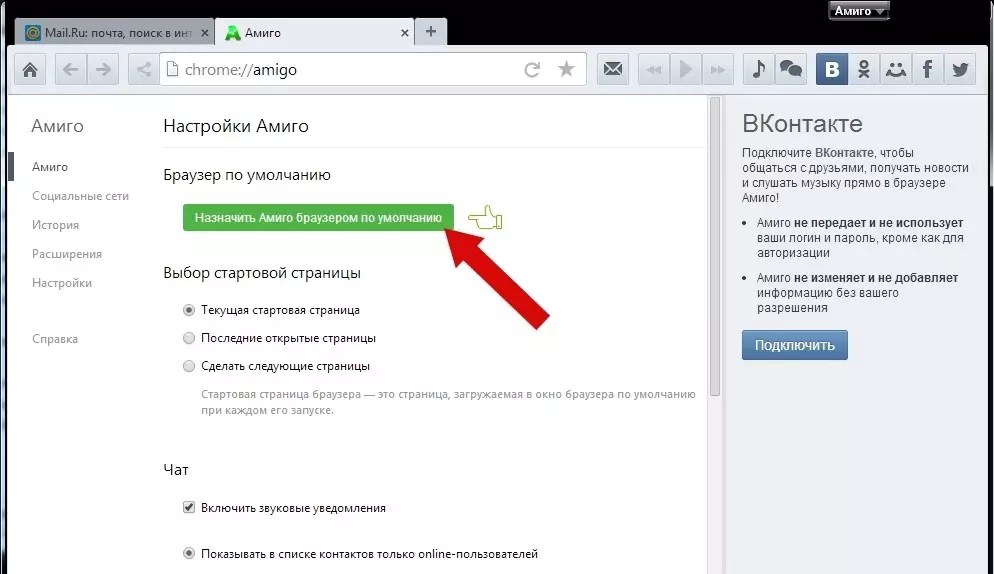Screen dimensions: 994x574
Task: Toggle 'Включить звуковые уведомления' checkbox
Action: [189, 508]
